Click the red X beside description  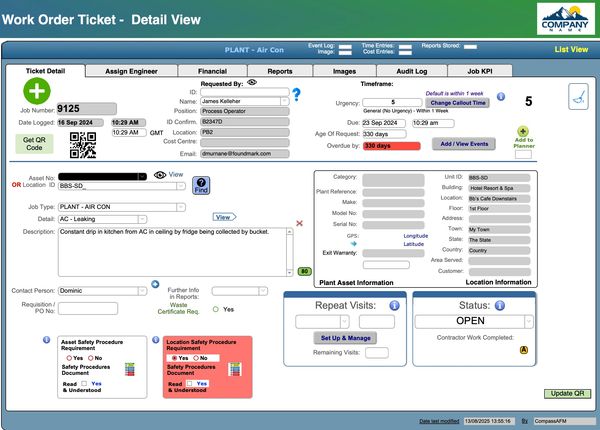pyautogui.click(x=299, y=223)
